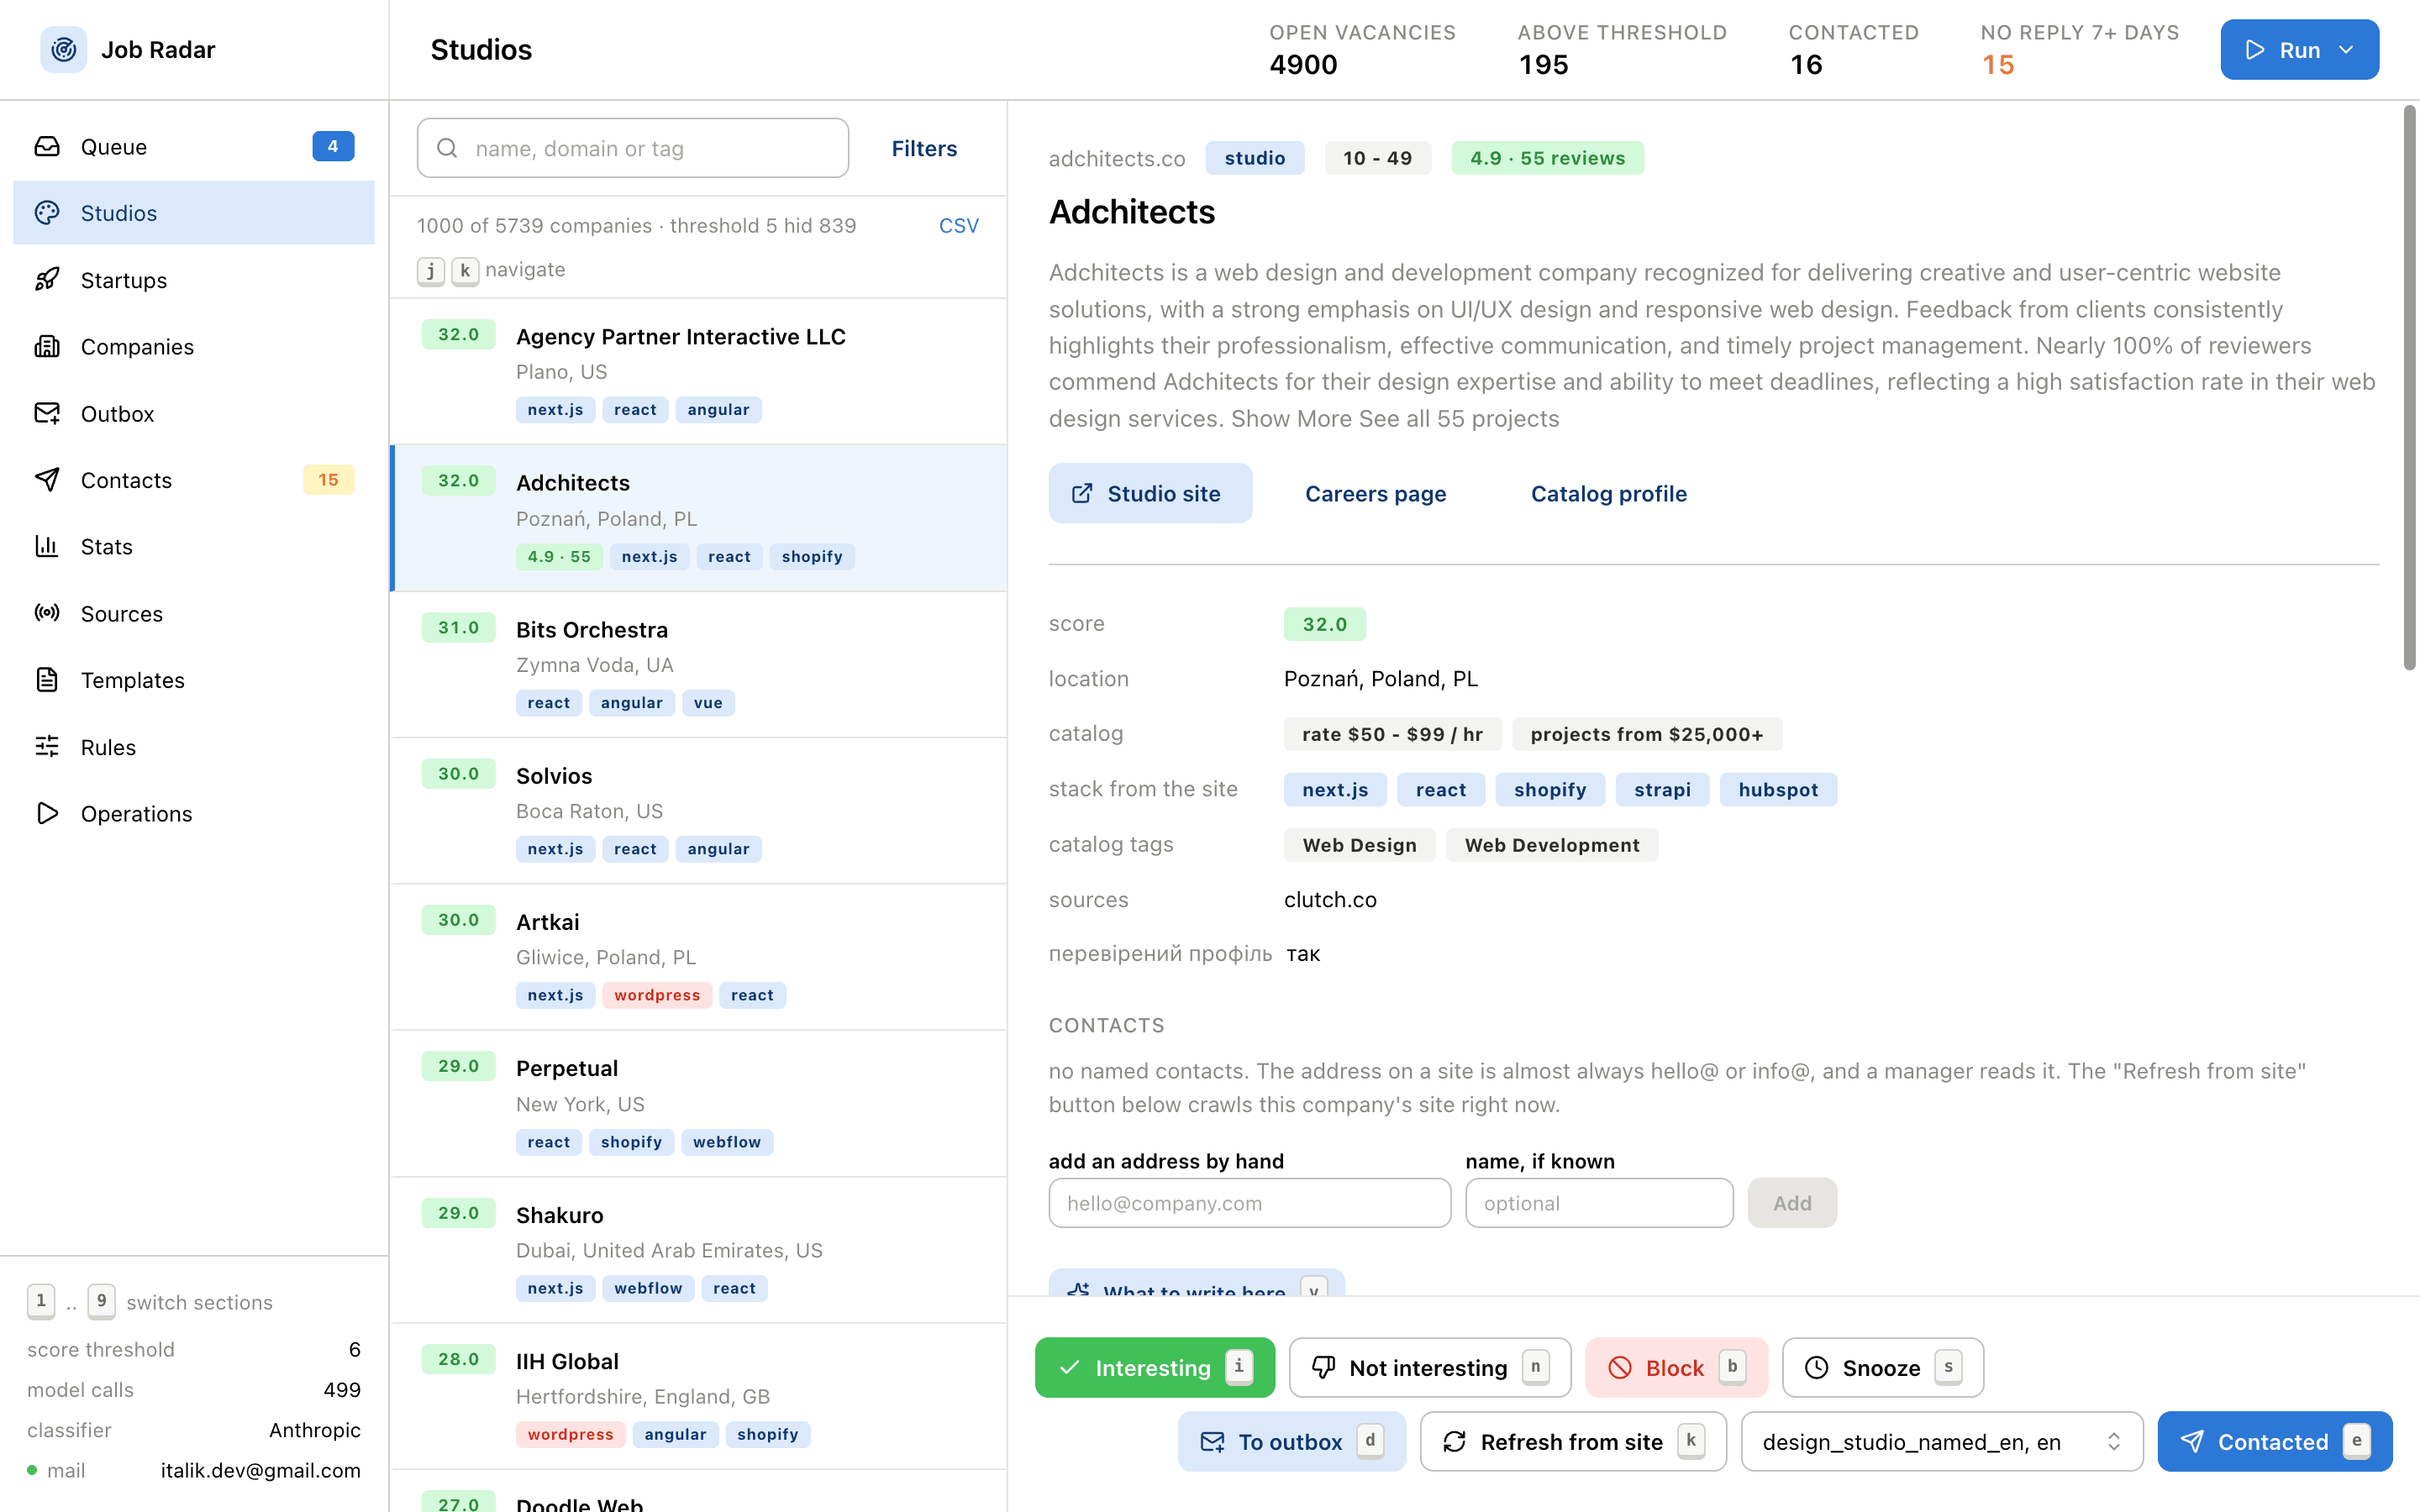Open the Outbox mail icon
The image size is (2420, 1512).
click(x=47, y=413)
